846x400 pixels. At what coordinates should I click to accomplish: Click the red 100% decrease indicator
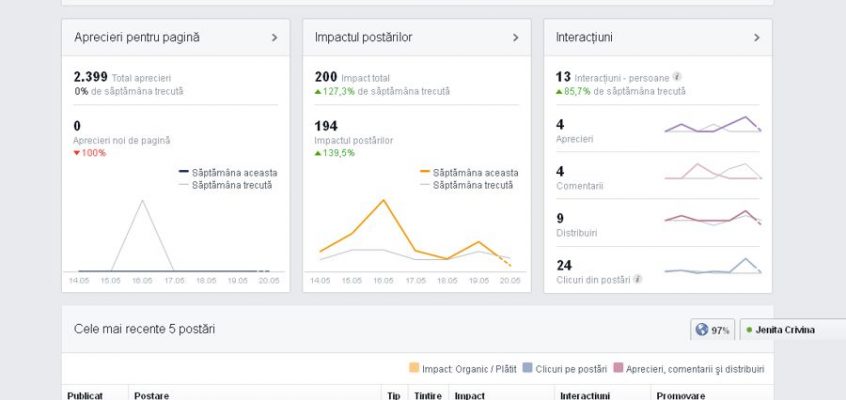[90, 153]
